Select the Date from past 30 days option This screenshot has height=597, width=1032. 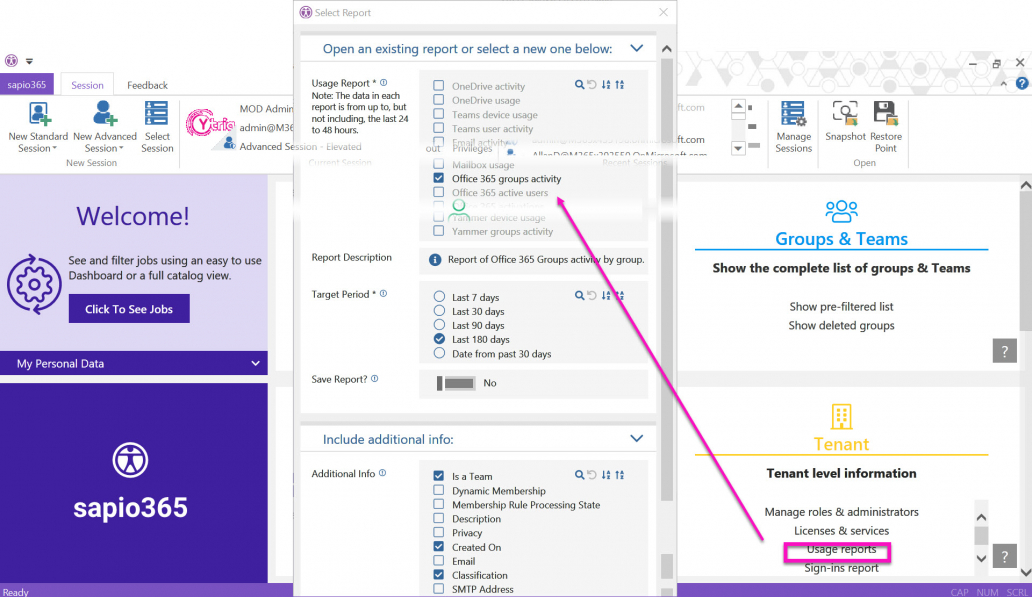click(x=439, y=353)
